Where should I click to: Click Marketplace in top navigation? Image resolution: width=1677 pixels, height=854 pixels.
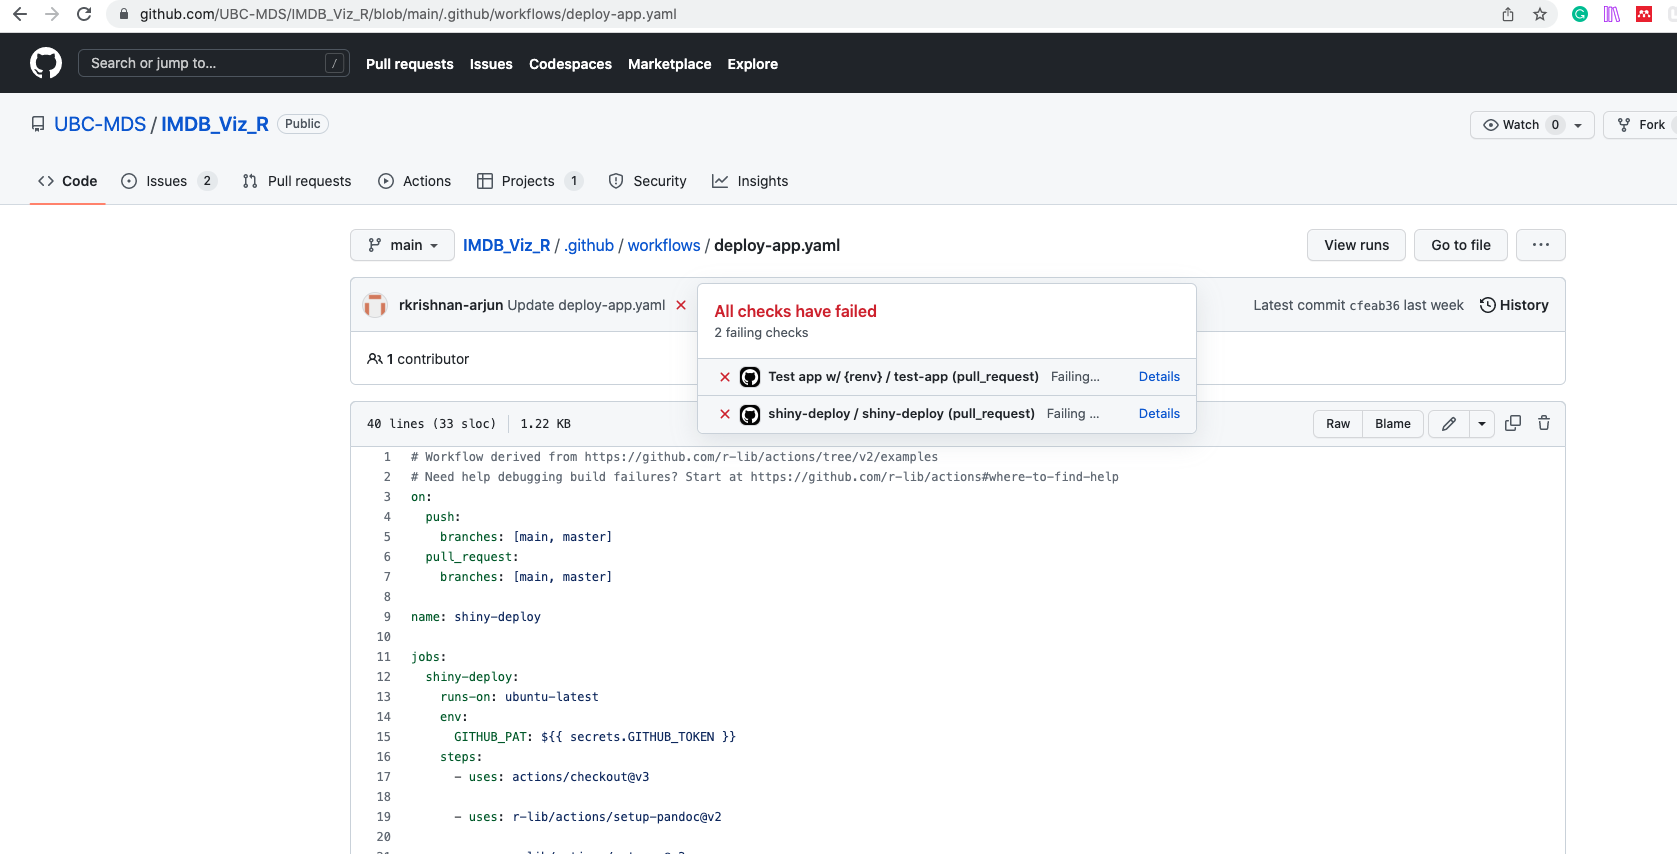tap(670, 64)
